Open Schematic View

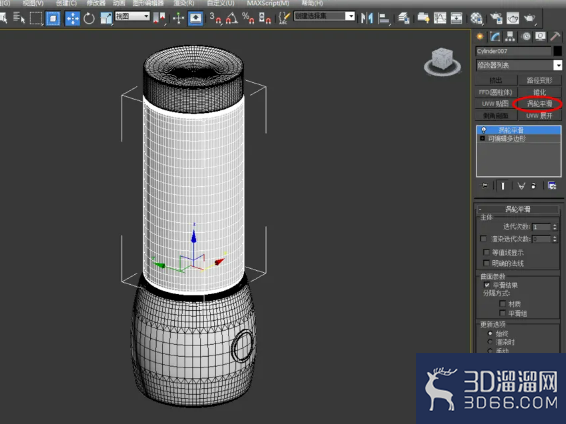[x=456, y=18]
